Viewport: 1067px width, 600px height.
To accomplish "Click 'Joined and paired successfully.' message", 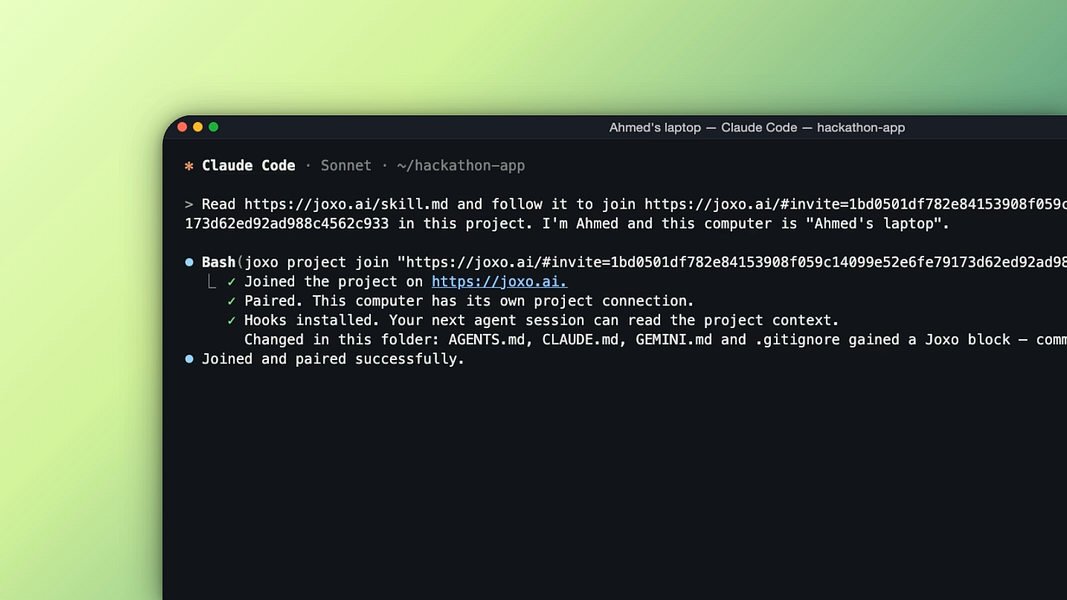I will (x=333, y=359).
